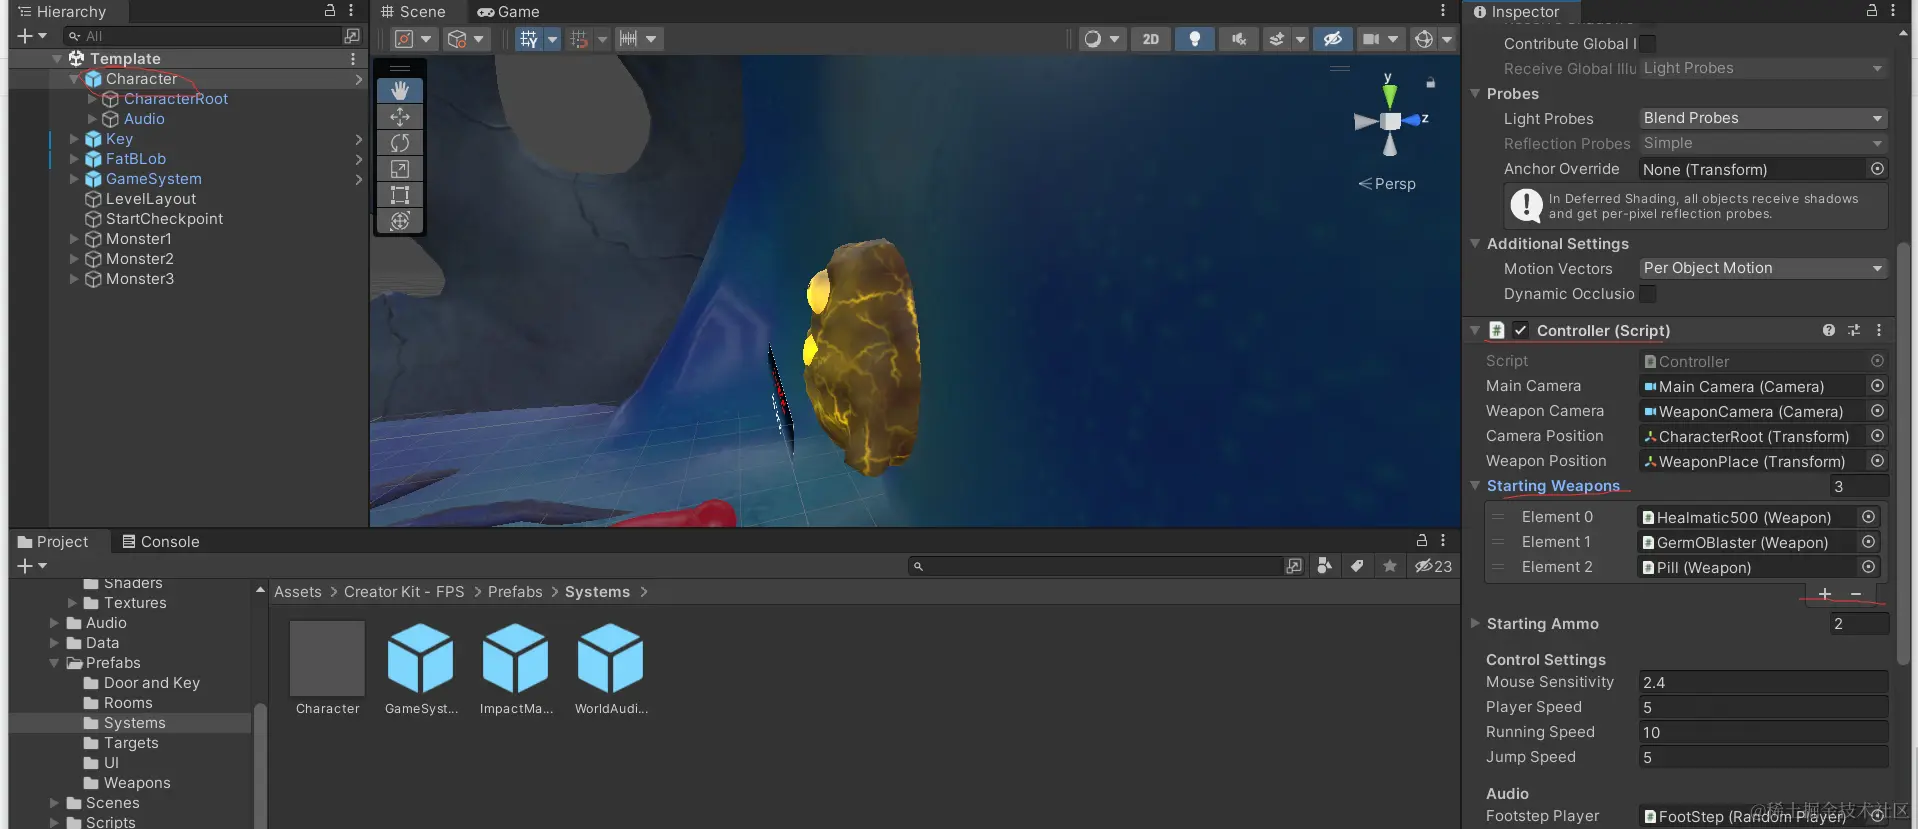Open Motion Vectors dropdown showing Per Object Motion
The height and width of the screenshot is (829, 1918).
coord(1763,268)
